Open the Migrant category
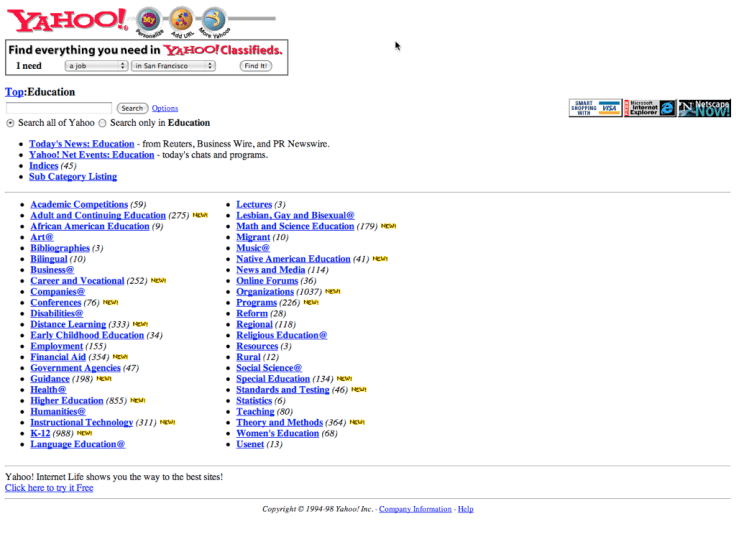 click(x=253, y=237)
